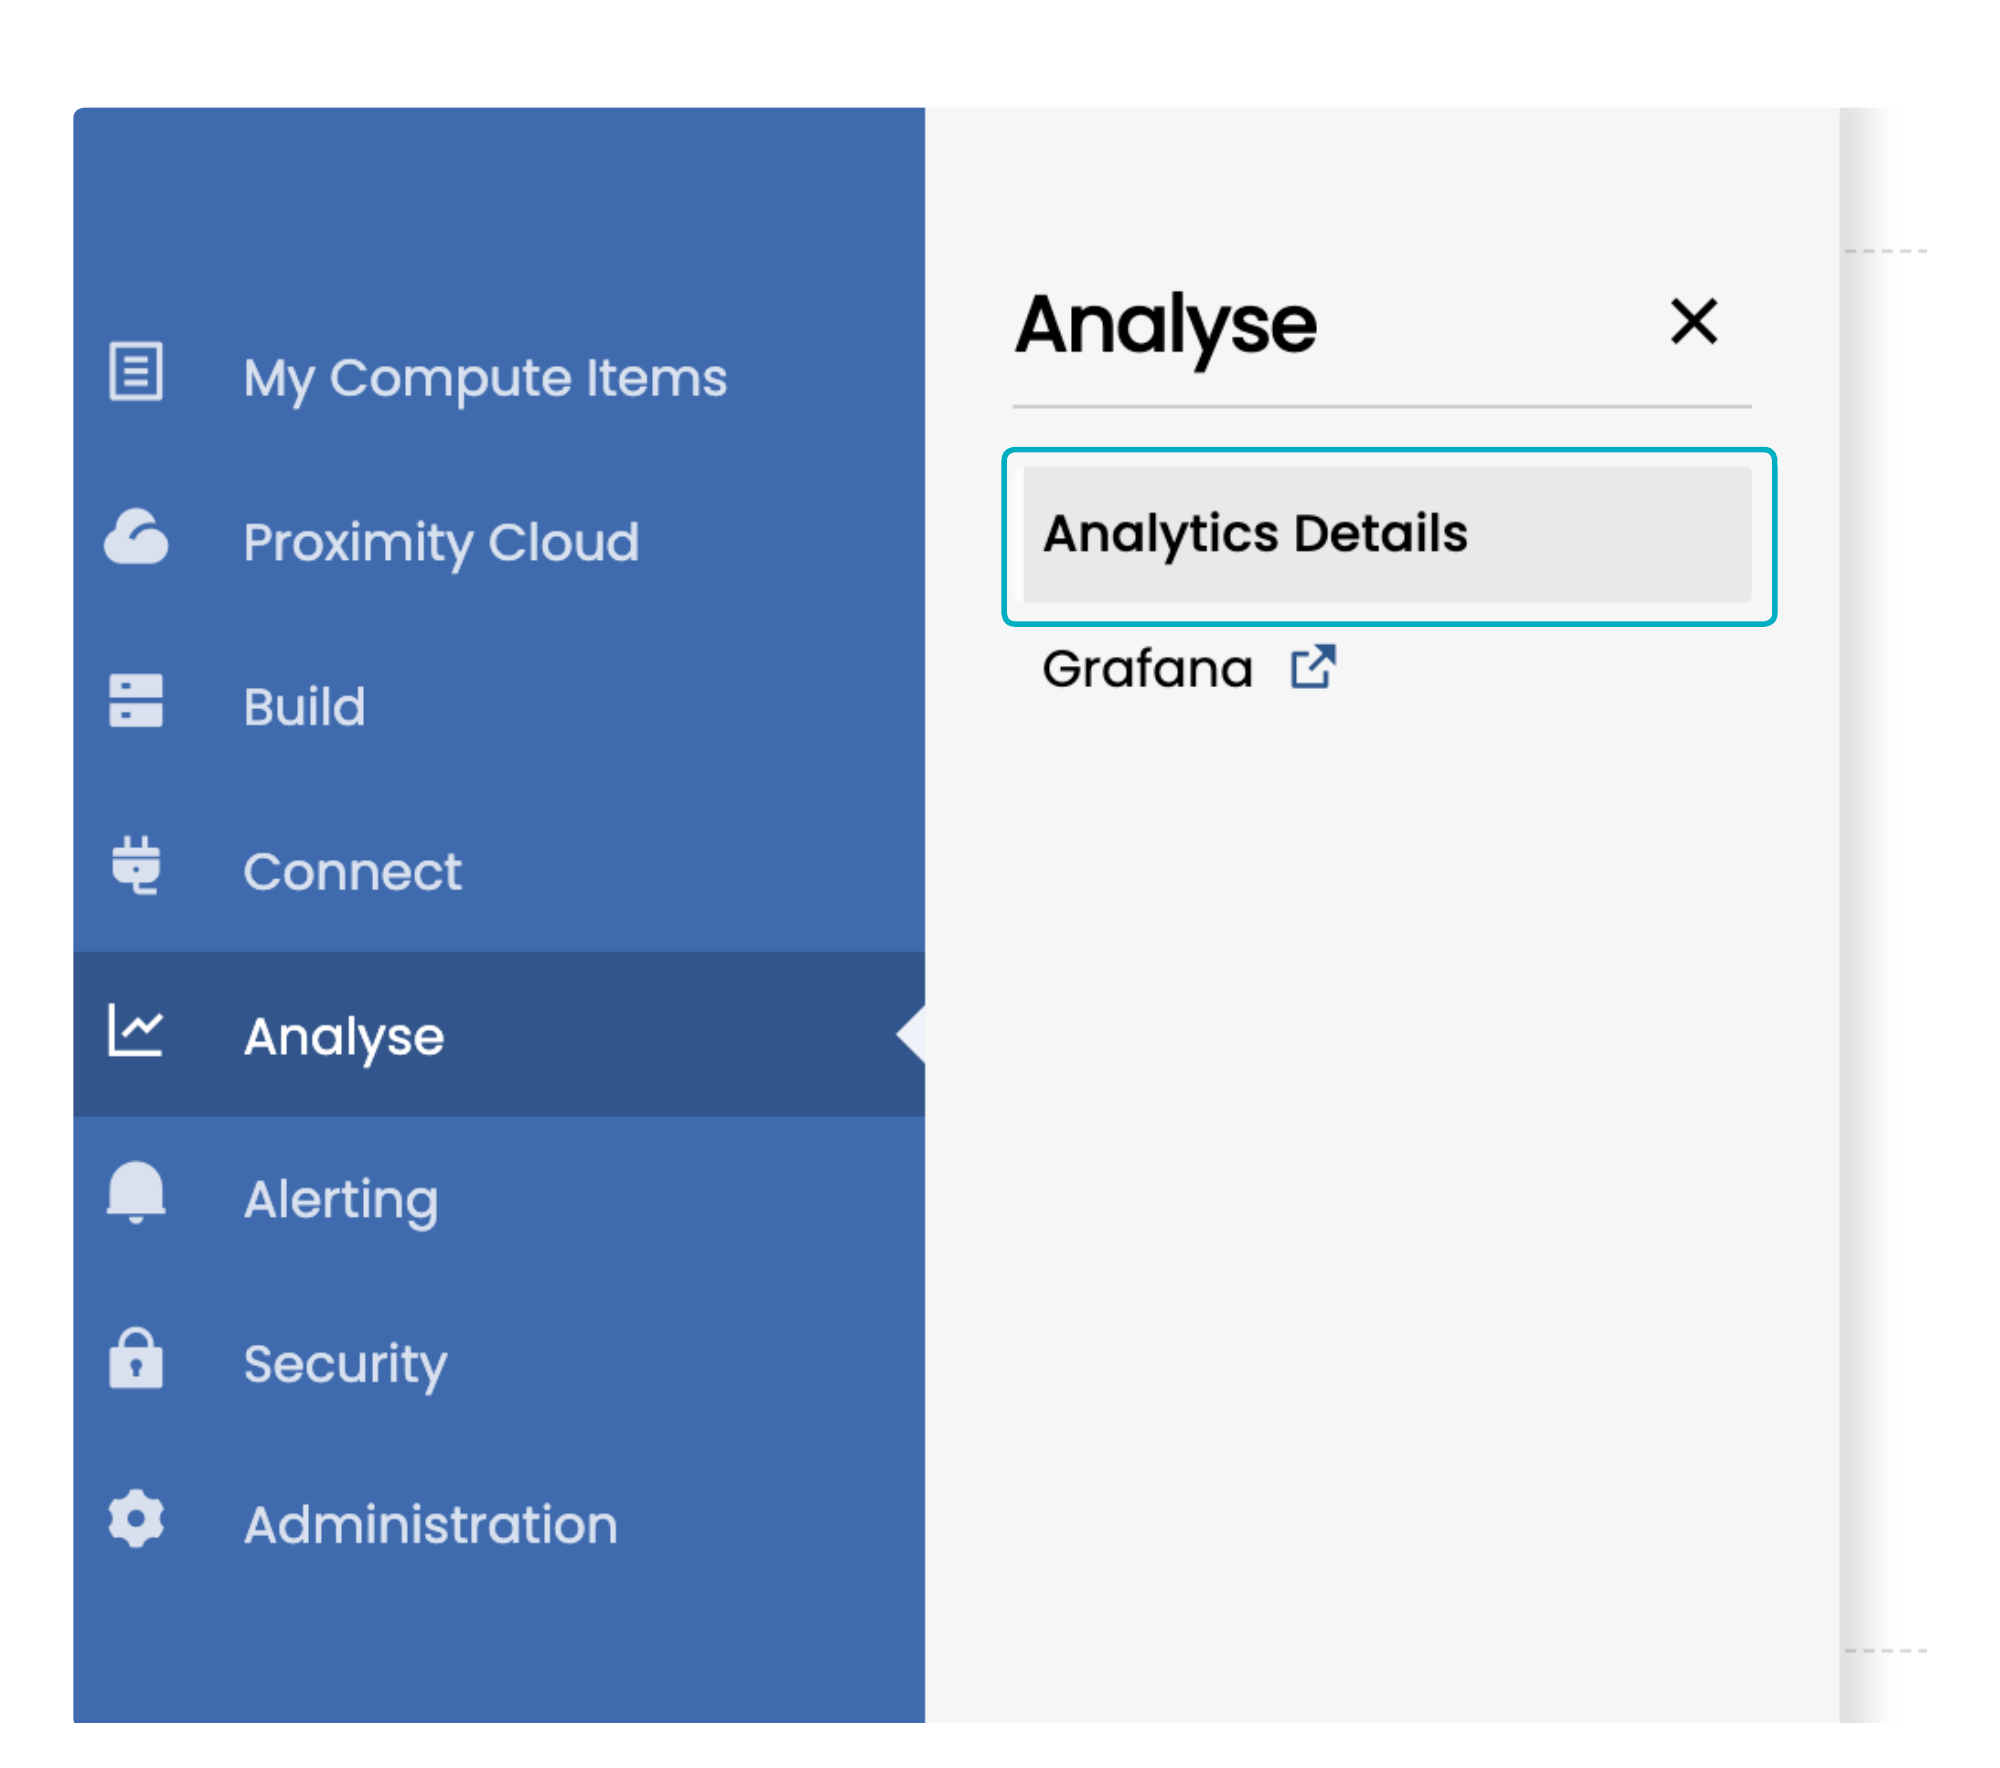
Task: Click the Proximity Cloud cloud icon
Action: click(x=136, y=538)
